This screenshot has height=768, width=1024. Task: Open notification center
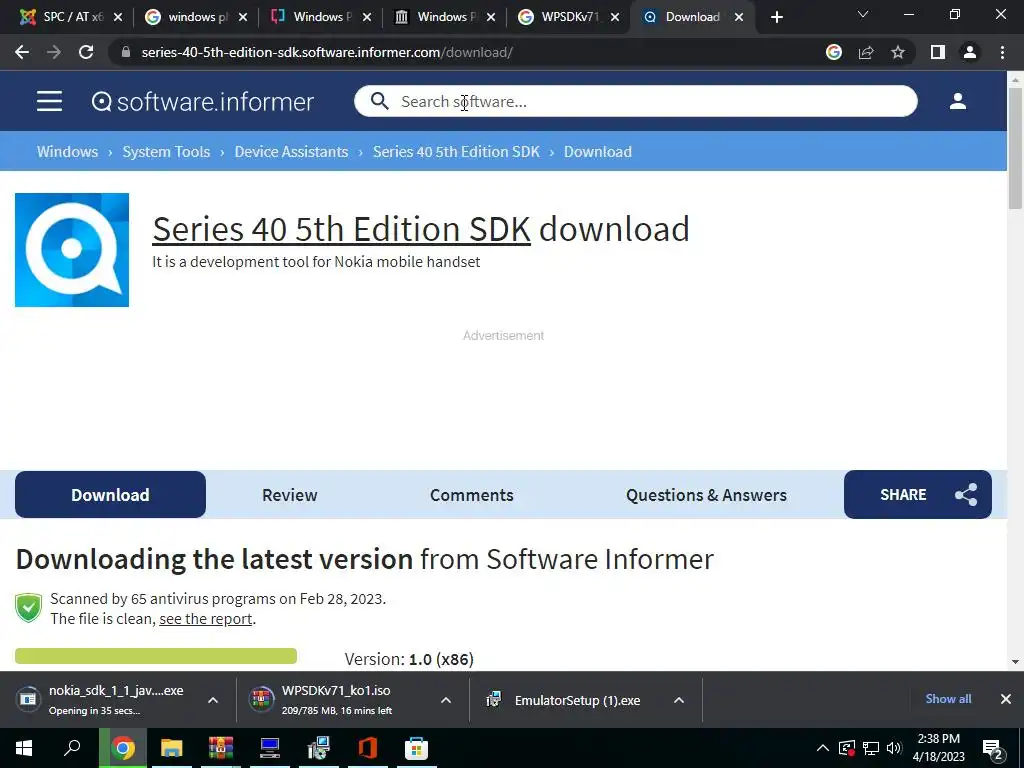[x=993, y=749]
